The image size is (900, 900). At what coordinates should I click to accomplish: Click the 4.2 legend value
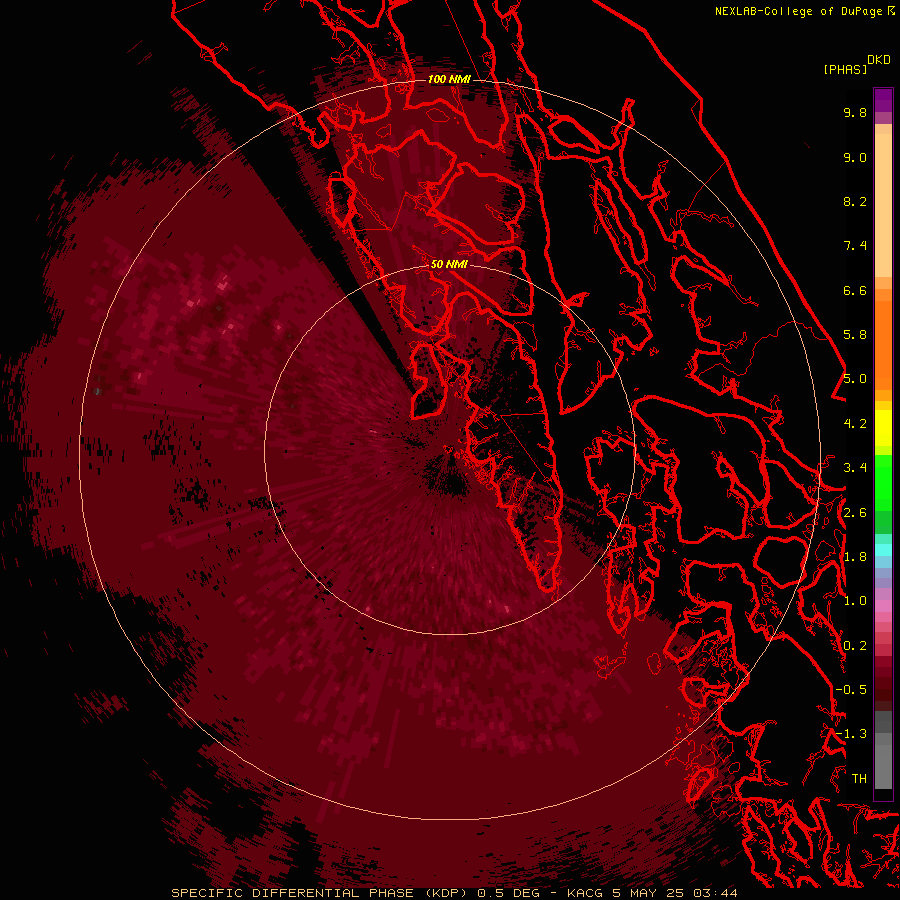[855, 424]
